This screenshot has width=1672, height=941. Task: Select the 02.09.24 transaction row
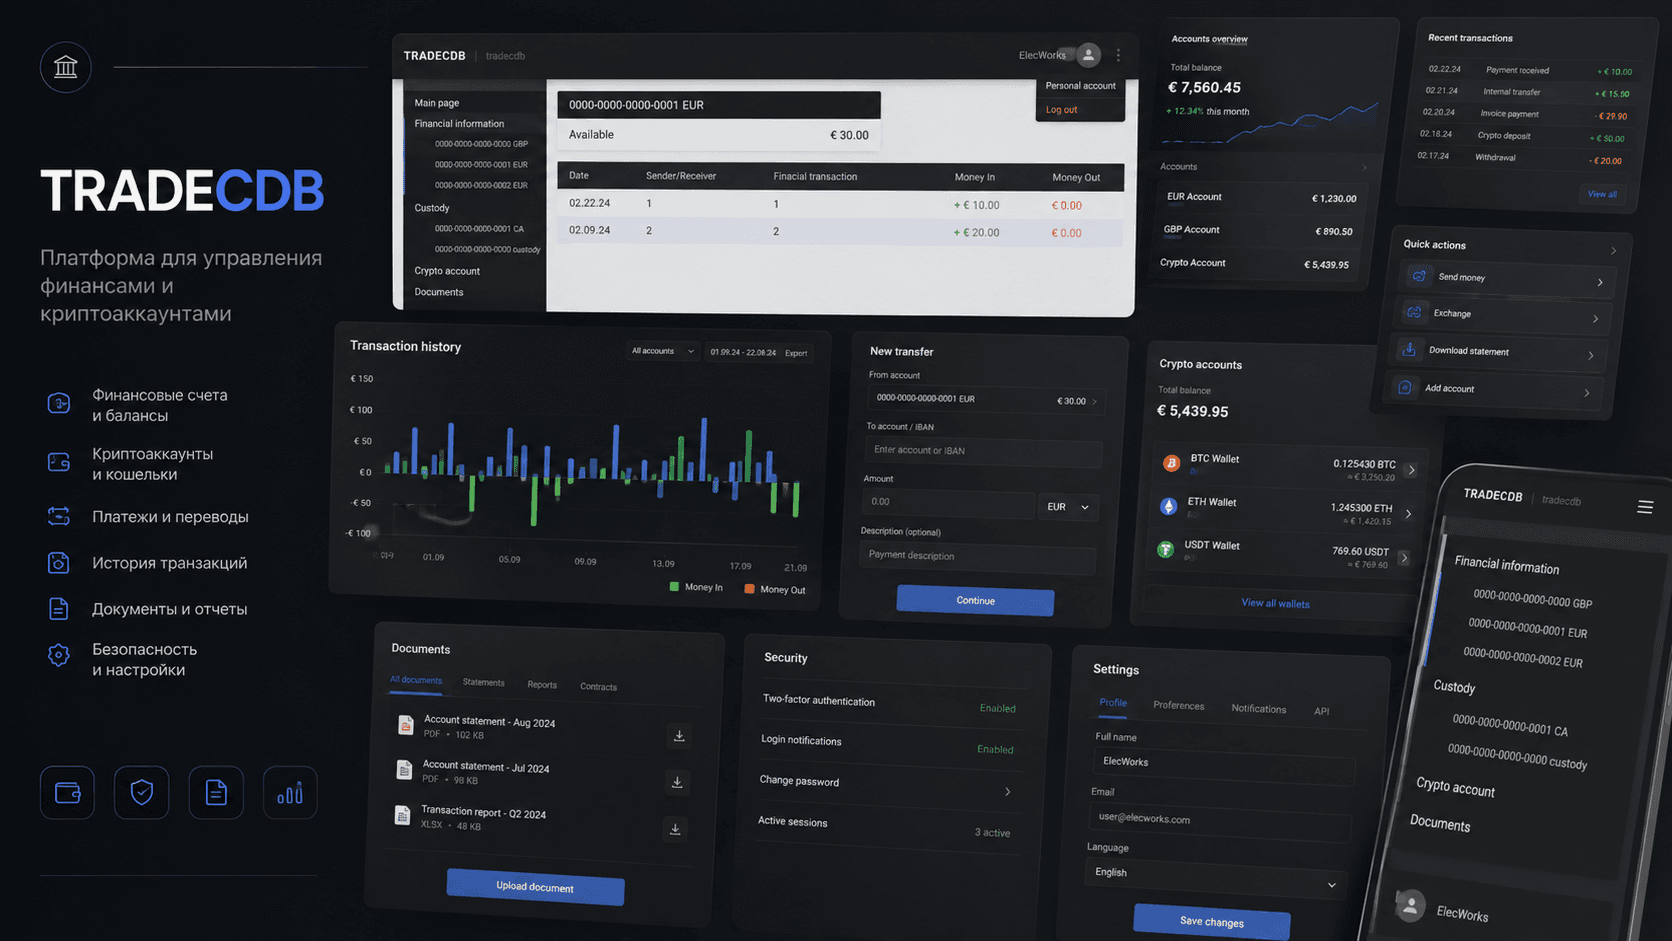coord(840,232)
